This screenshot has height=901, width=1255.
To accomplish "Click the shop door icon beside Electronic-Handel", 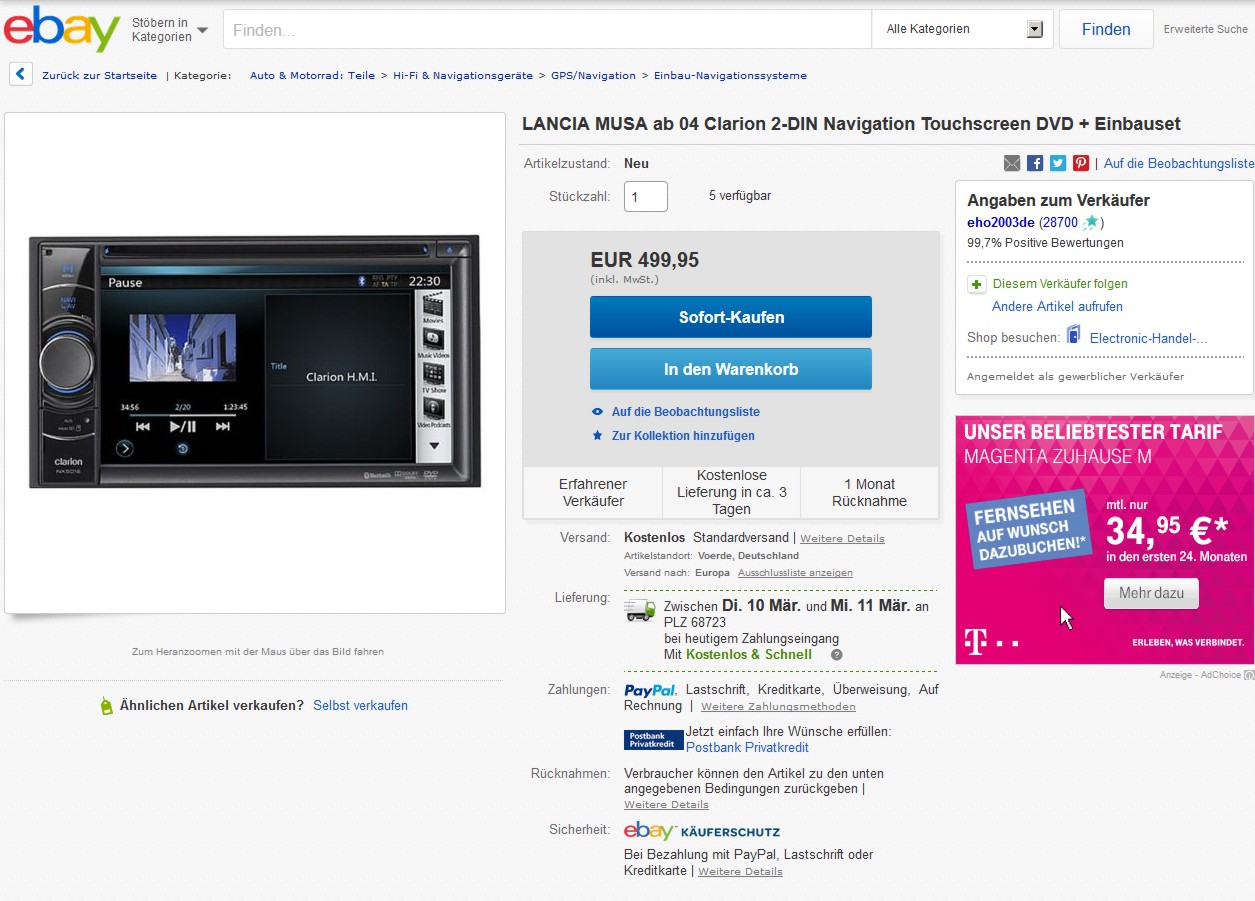I will click(x=1074, y=335).
